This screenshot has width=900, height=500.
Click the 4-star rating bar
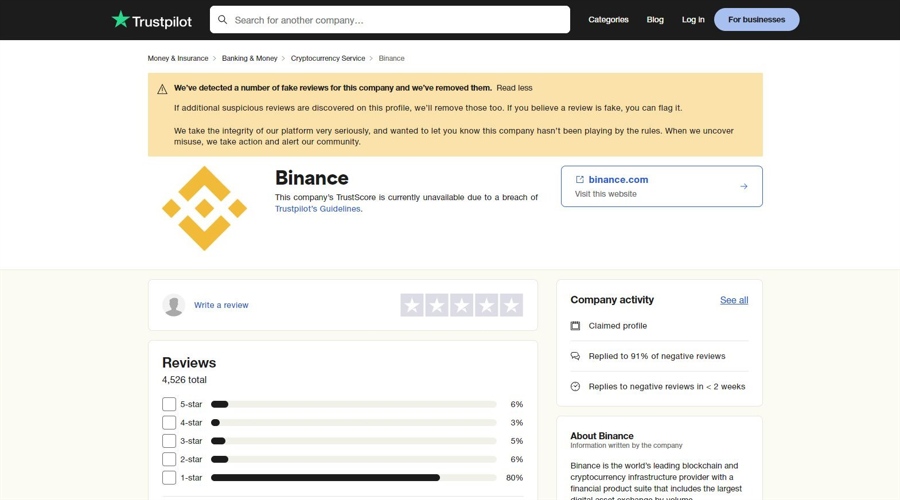pos(354,423)
